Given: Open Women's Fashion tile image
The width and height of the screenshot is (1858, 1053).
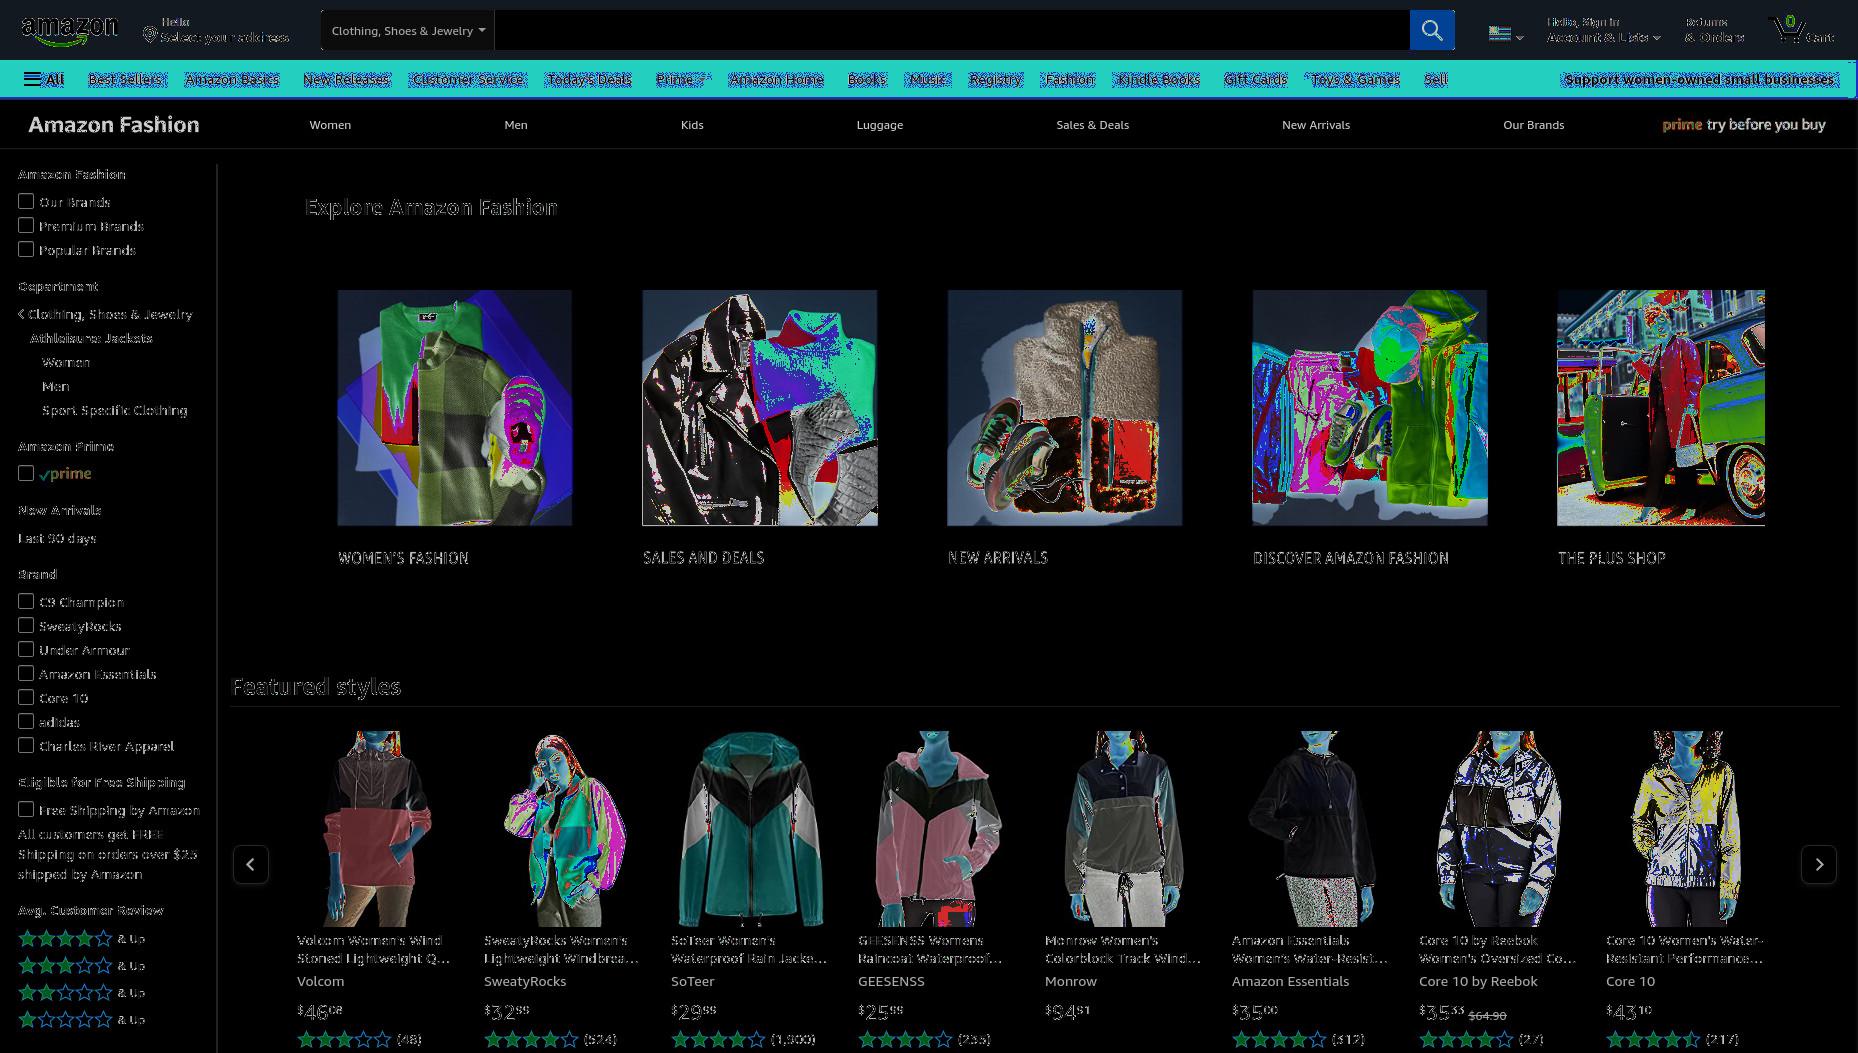Looking at the screenshot, I should click(455, 408).
